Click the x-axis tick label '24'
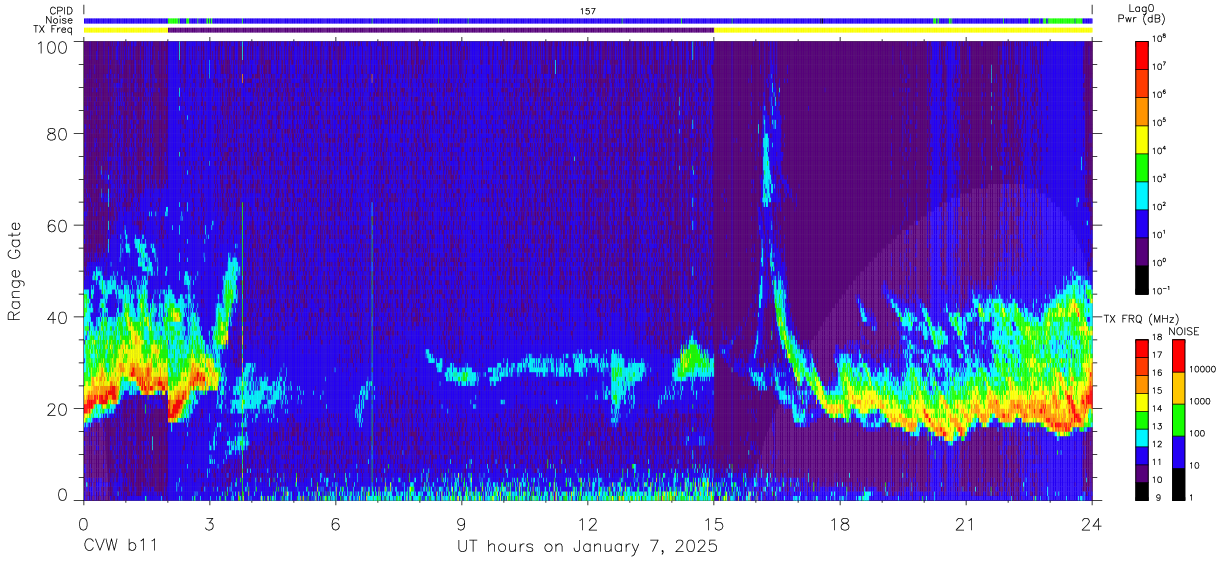This screenshot has height=567, width=1228. (x=1091, y=523)
